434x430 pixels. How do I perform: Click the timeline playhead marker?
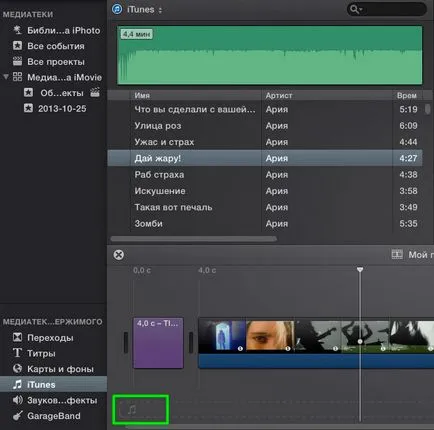[x=360, y=269]
